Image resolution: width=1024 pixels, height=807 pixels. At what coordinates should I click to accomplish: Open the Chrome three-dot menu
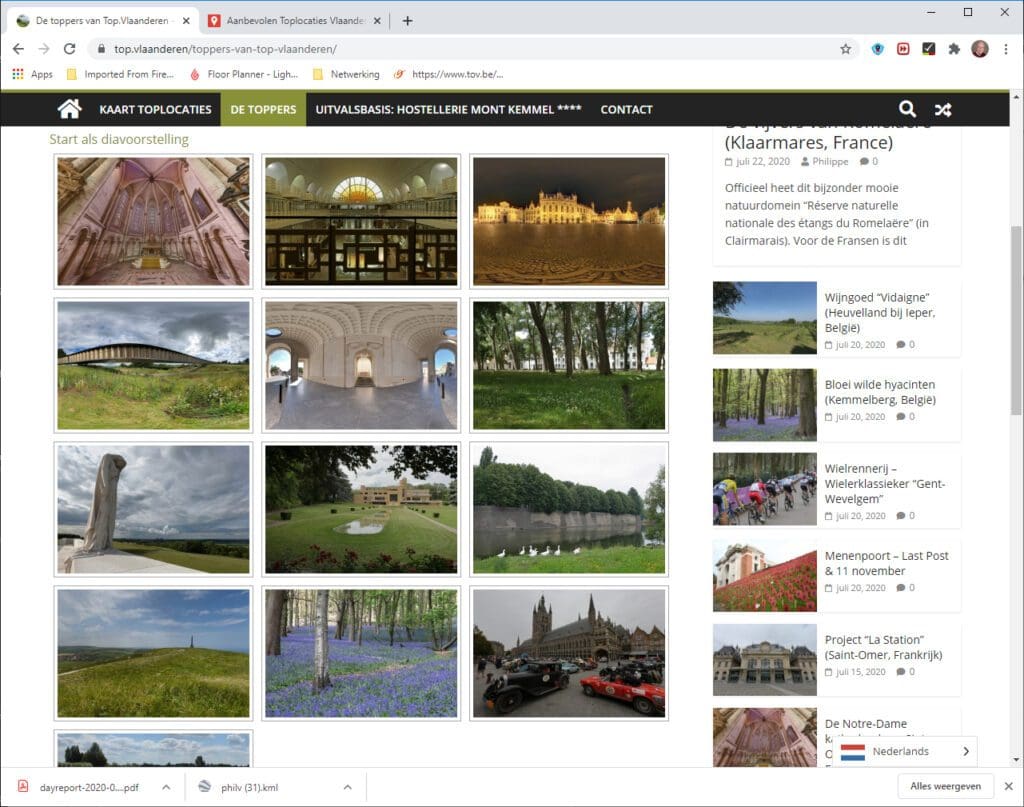[1006, 49]
